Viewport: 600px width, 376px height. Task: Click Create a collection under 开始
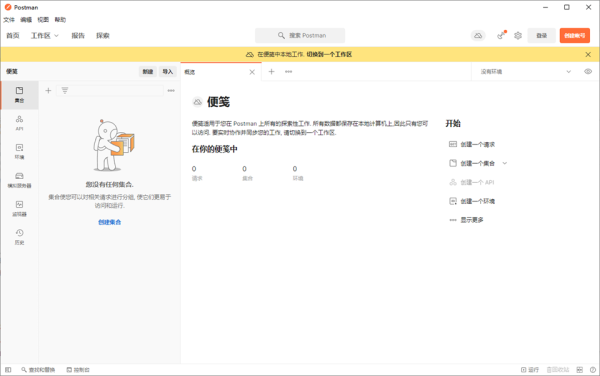[x=472, y=163]
